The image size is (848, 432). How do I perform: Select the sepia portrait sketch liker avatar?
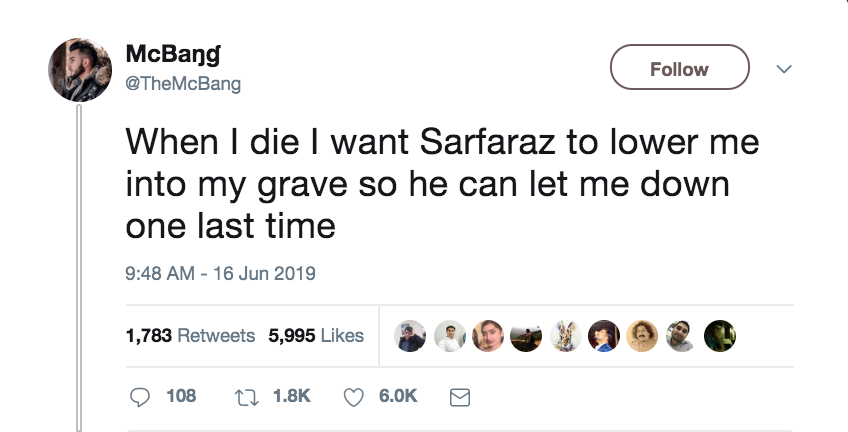pos(642,336)
